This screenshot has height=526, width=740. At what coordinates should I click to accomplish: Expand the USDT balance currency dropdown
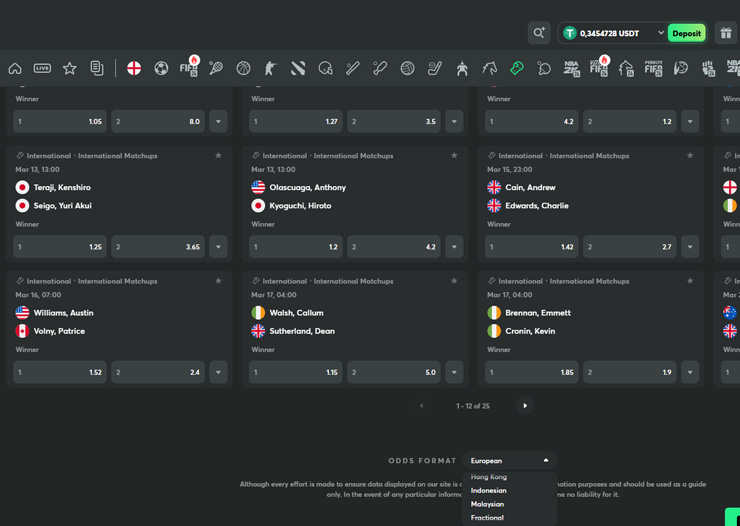point(660,33)
